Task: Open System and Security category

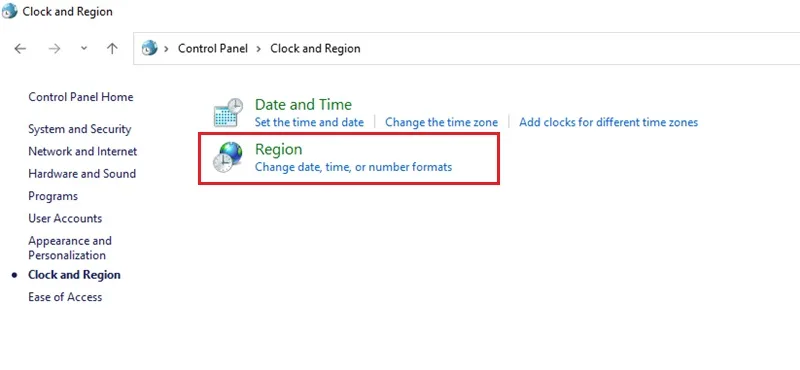Action: [80, 129]
